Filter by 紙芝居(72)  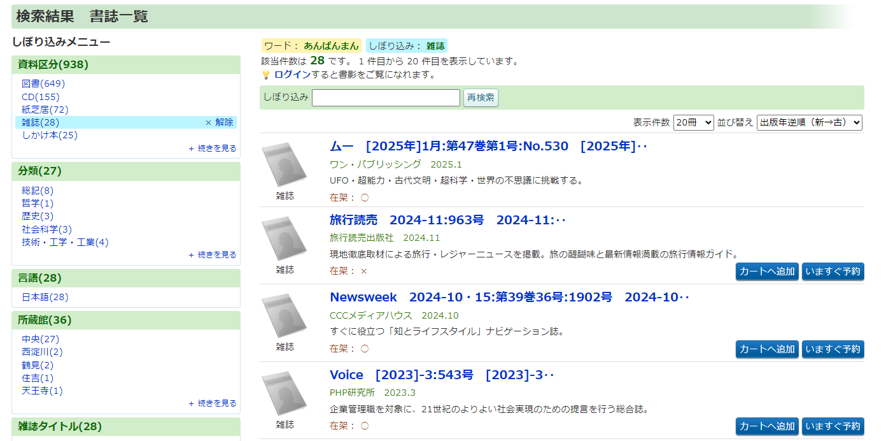tap(45, 110)
